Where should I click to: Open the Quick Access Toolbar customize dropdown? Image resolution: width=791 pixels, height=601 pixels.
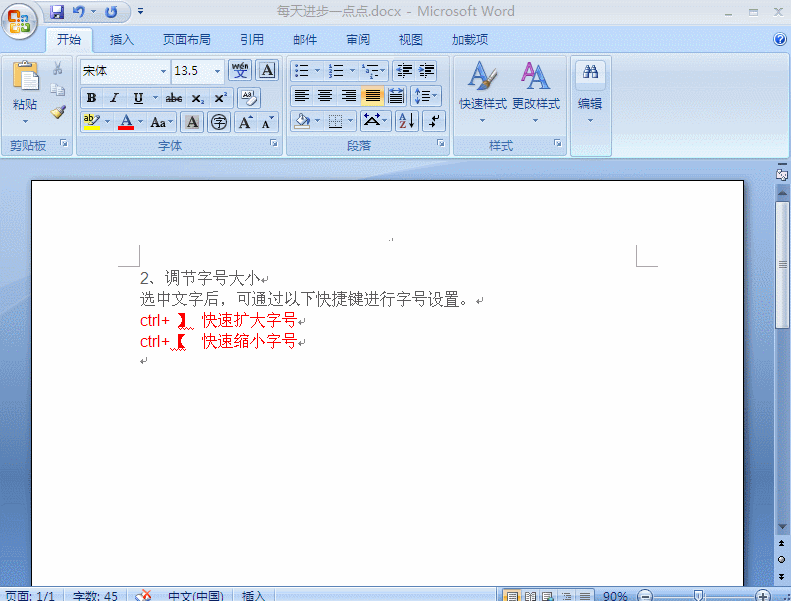tap(140, 11)
